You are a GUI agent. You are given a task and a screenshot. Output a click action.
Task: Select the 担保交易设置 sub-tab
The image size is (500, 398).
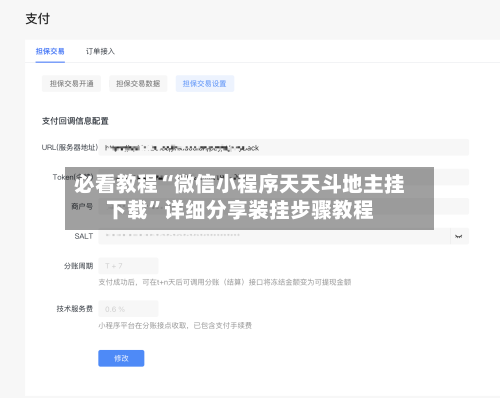click(x=205, y=84)
